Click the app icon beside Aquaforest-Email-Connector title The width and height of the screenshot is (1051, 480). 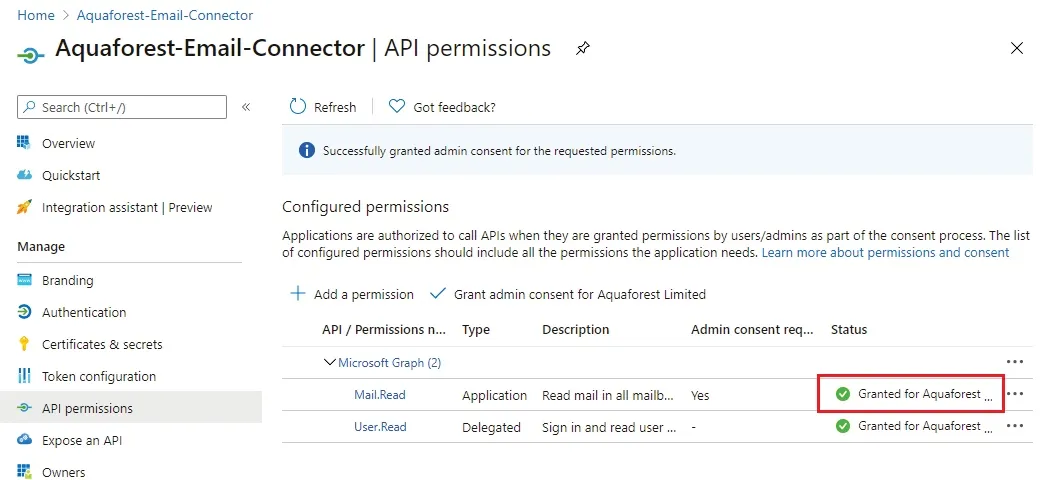coord(30,55)
